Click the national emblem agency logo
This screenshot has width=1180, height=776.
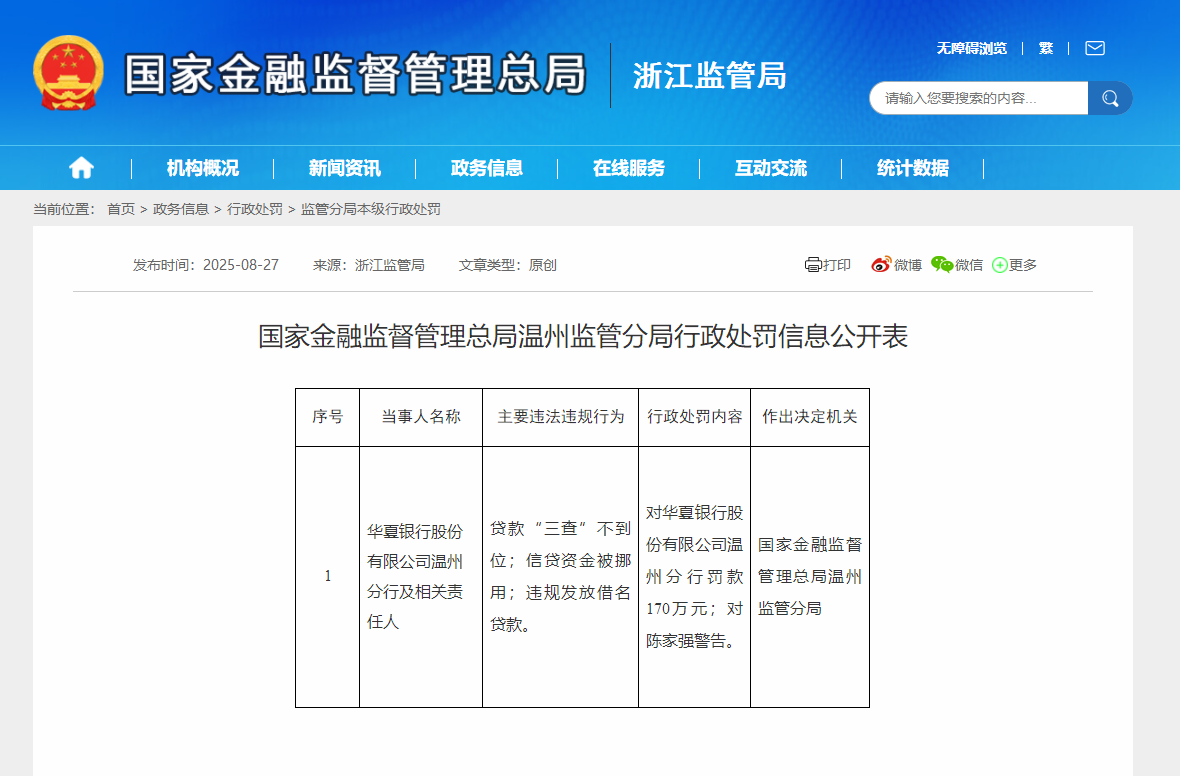pos(68,75)
